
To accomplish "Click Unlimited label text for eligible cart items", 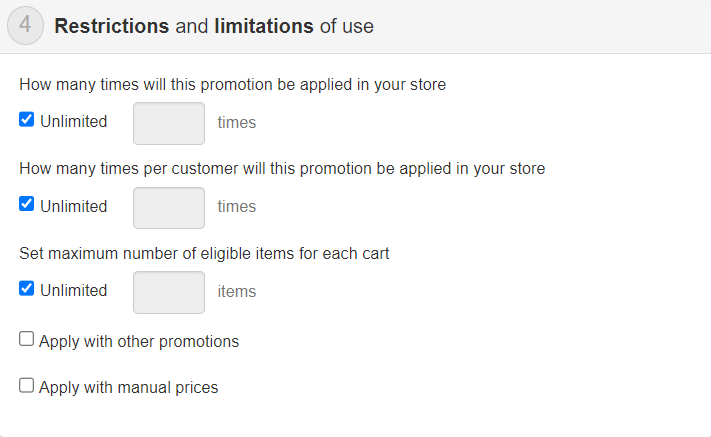I will 73,290.
